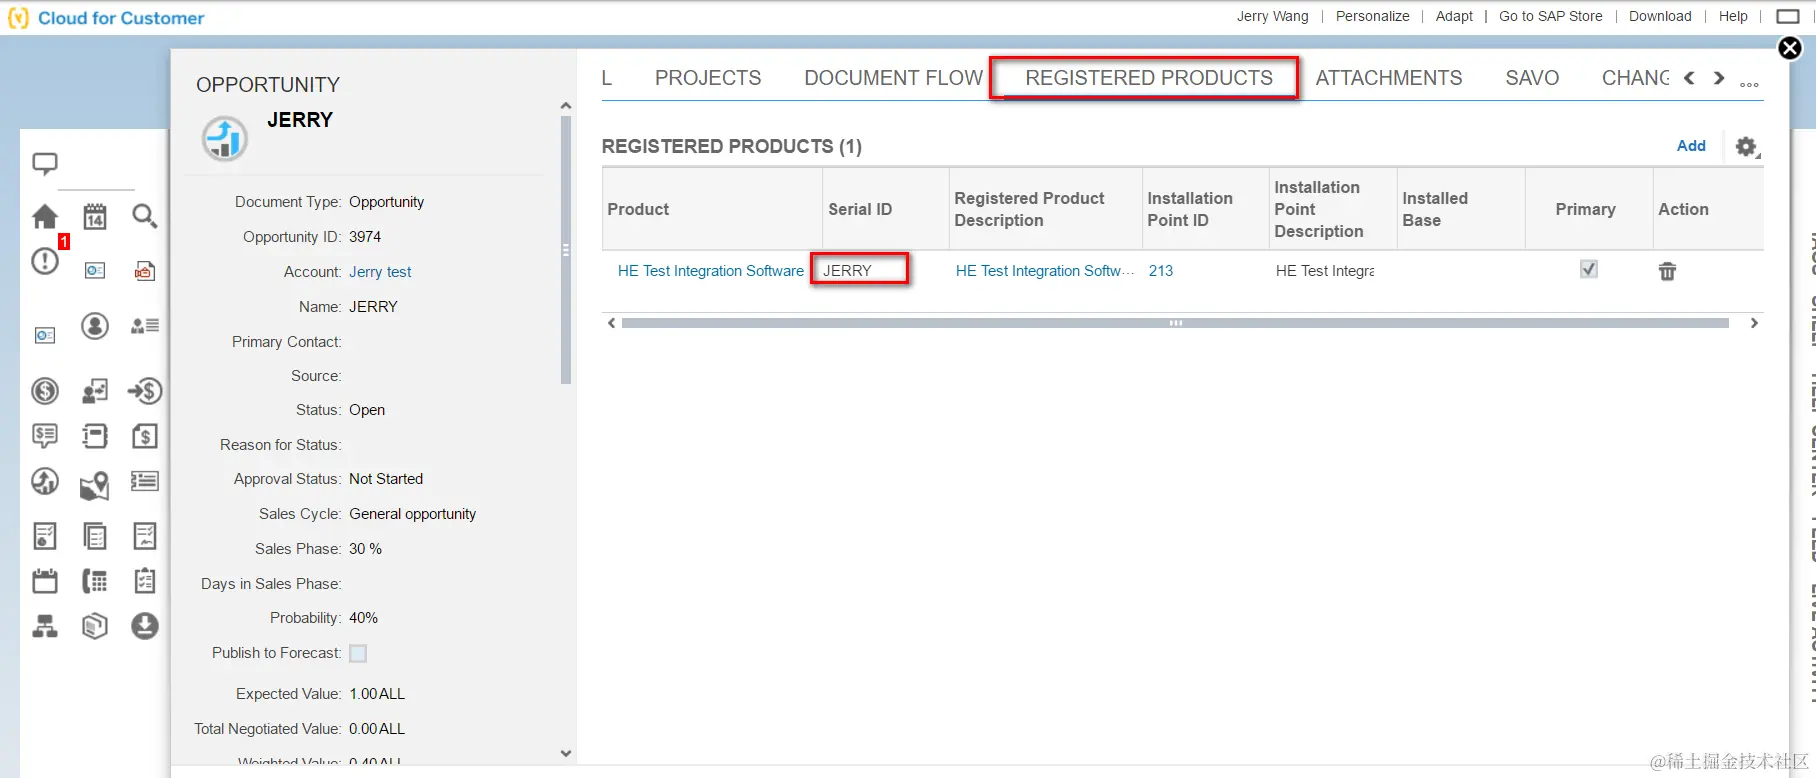The height and width of the screenshot is (778, 1816).
Task: Click the details panel scroll down arrow
Action: tap(566, 754)
